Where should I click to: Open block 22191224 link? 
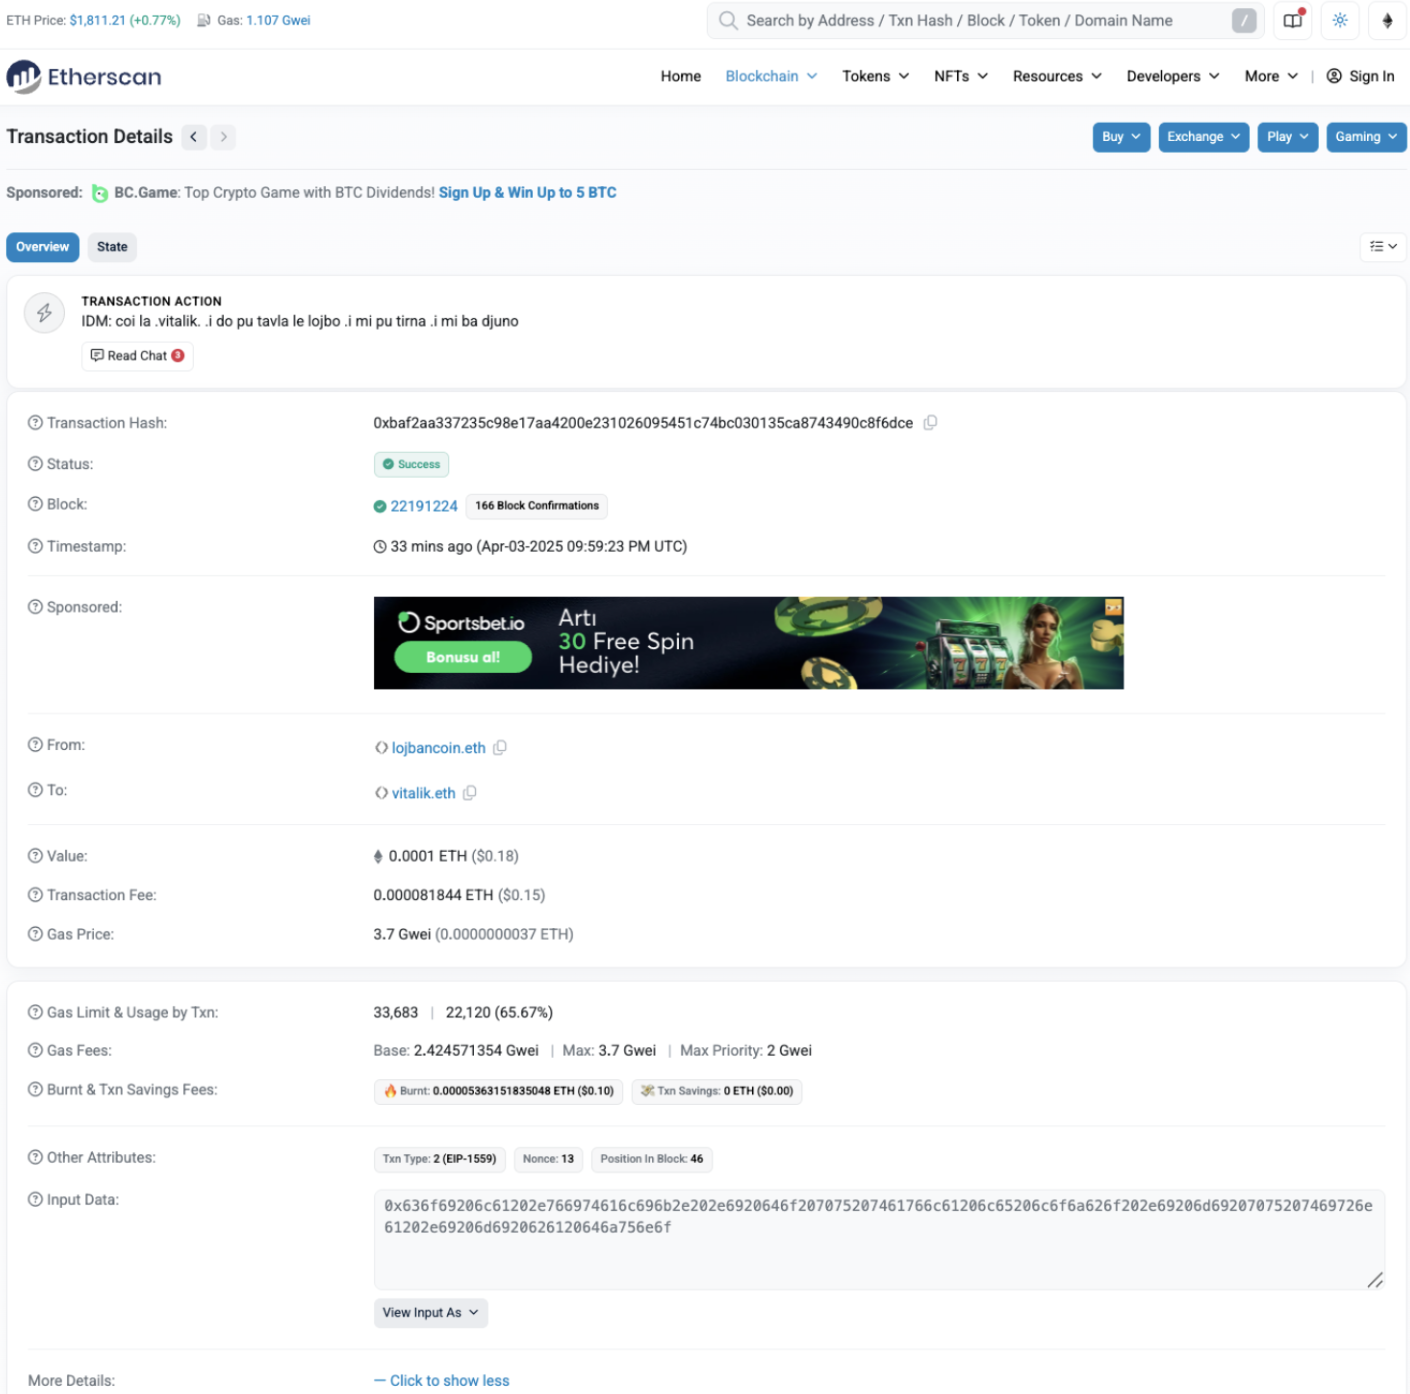[x=424, y=506]
